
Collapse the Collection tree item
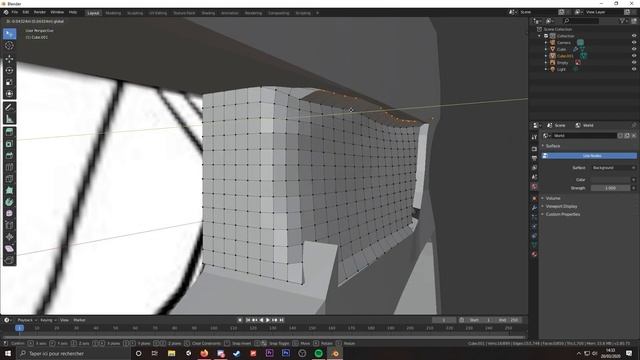point(540,36)
